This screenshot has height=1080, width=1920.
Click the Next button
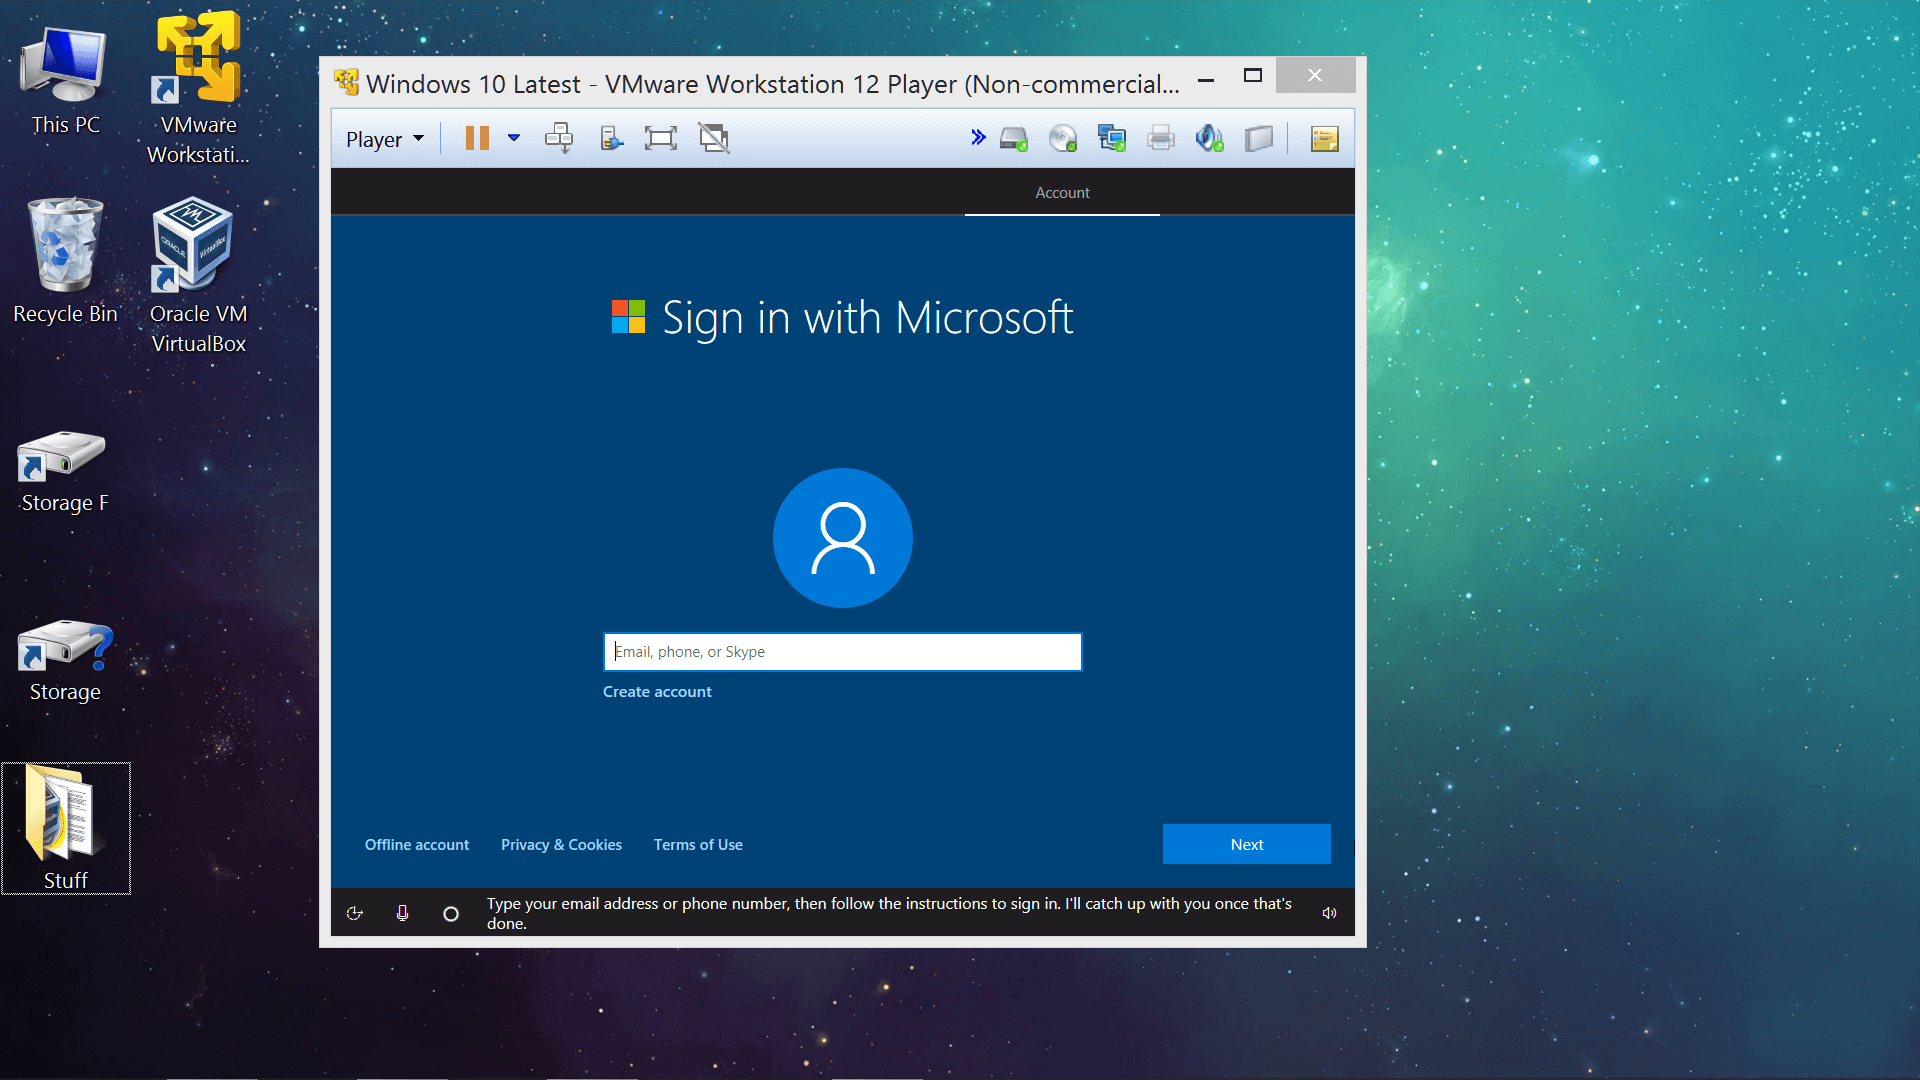click(1246, 844)
